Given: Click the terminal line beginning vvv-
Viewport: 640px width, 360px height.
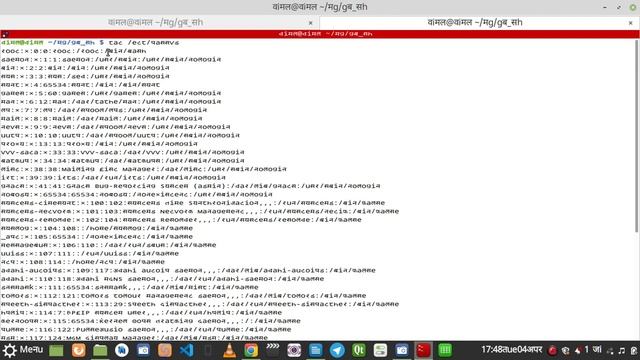Looking at the screenshot, I should [x=122, y=152].
